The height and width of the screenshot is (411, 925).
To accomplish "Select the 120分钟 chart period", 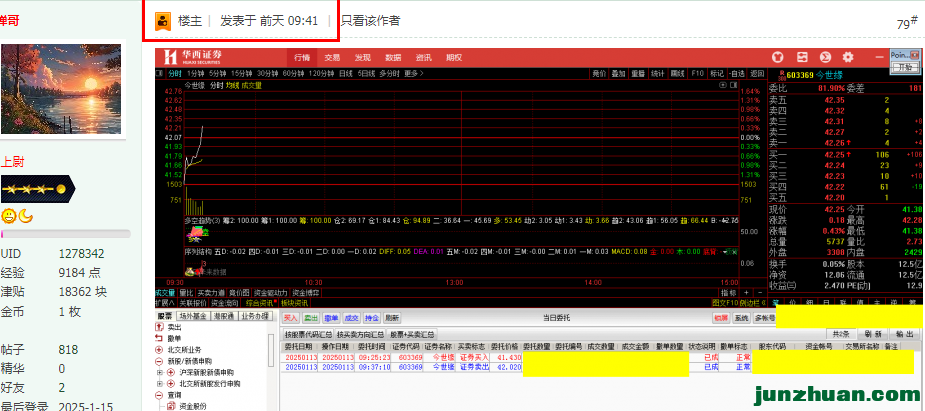I will point(322,74).
